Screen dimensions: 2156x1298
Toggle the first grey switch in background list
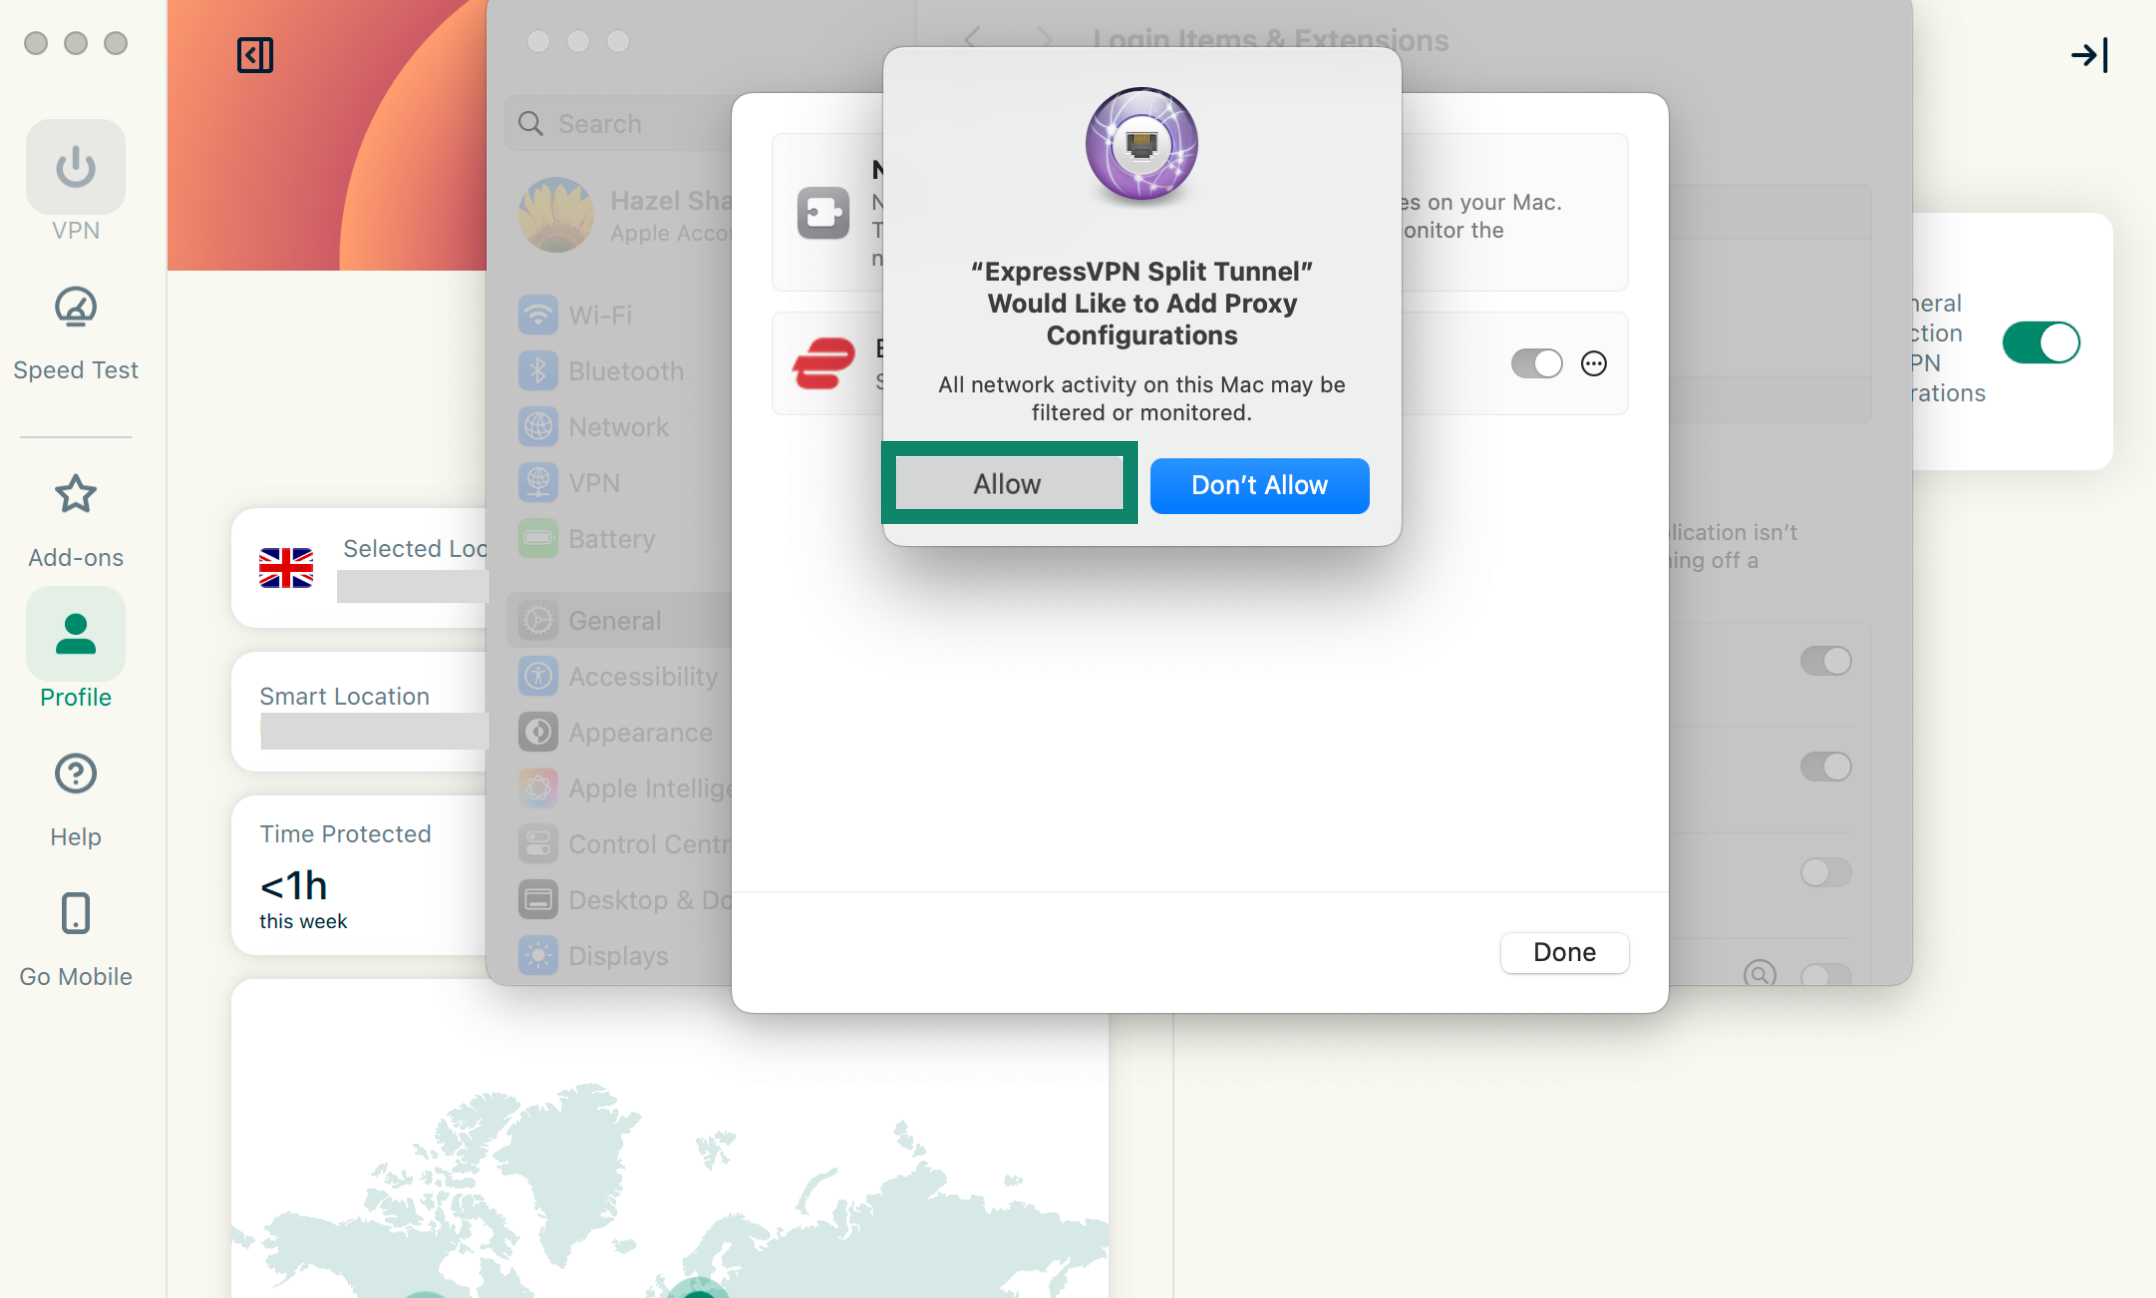tap(1825, 661)
